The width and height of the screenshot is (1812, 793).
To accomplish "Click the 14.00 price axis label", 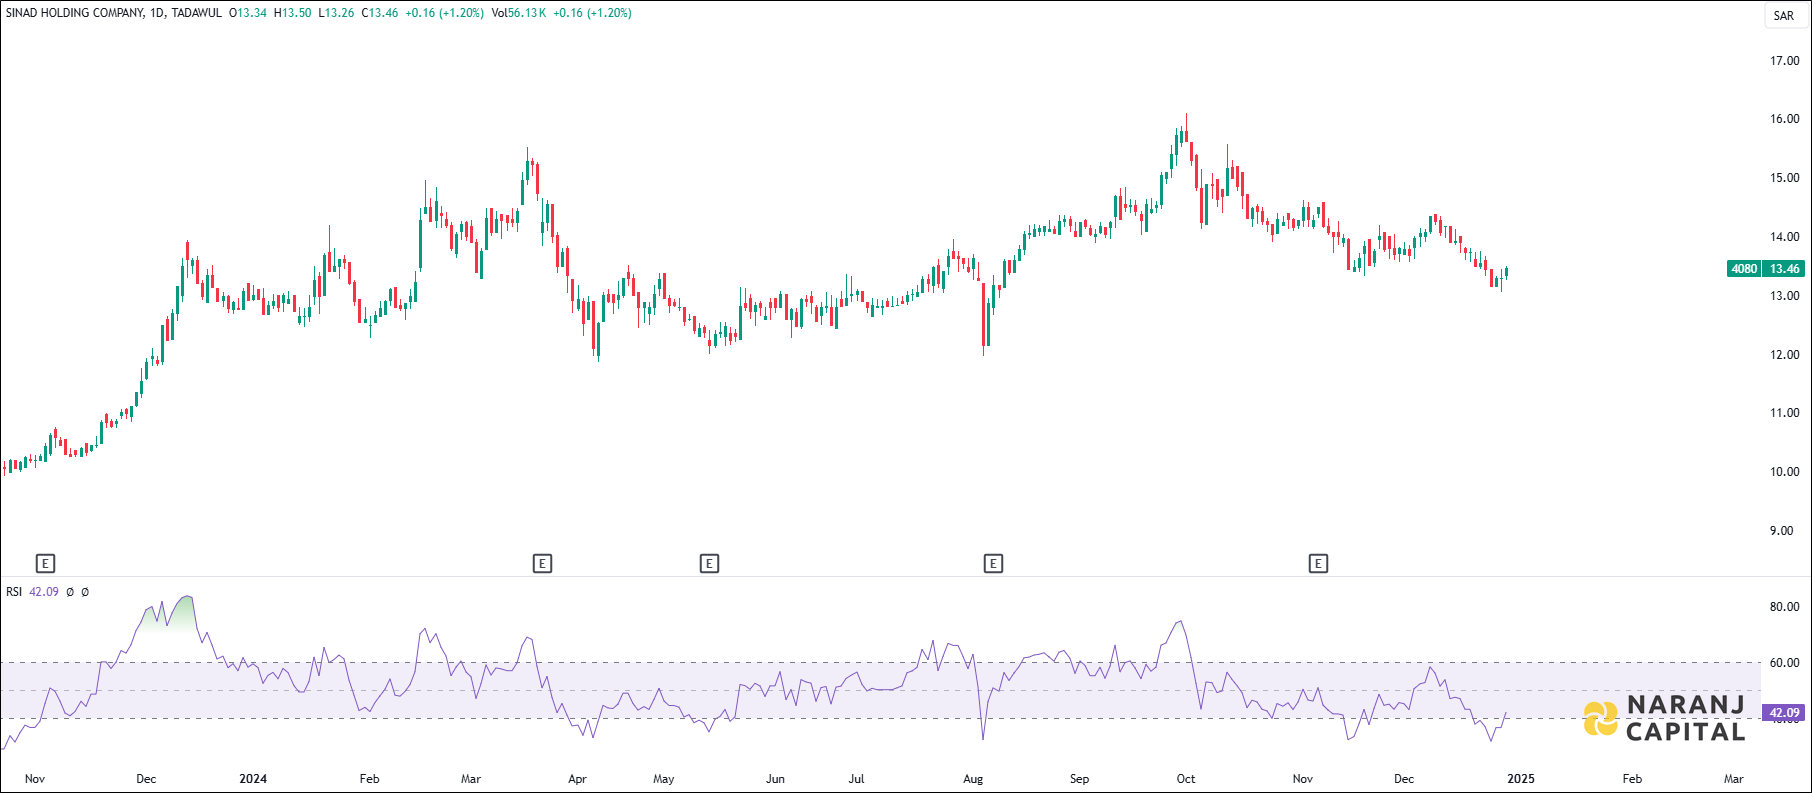I will pyautogui.click(x=1784, y=237).
